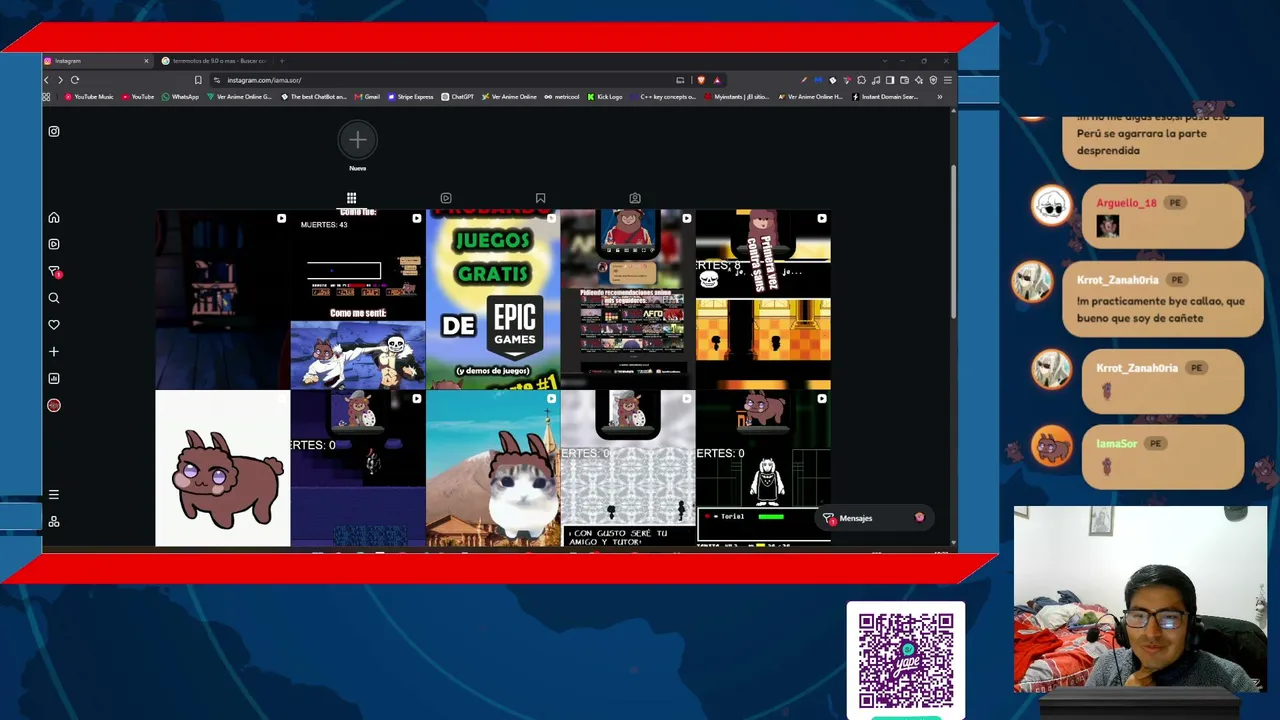Open the Juegos Gratis de Epic Games post
The width and height of the screenshot is (1280, 720).
[493, 299]
